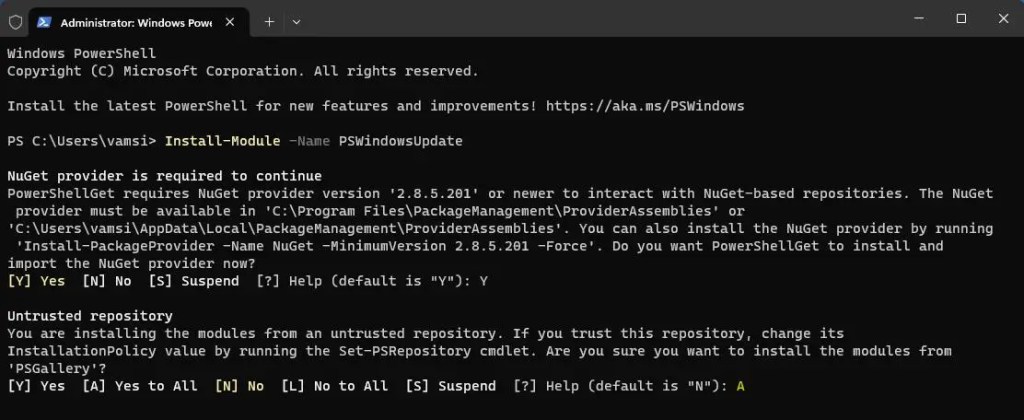Image resolution: width=1024 pixels, height=420 pixels.
Task: Click the PowerShell icon on the tab
Action: click(45, 20)
